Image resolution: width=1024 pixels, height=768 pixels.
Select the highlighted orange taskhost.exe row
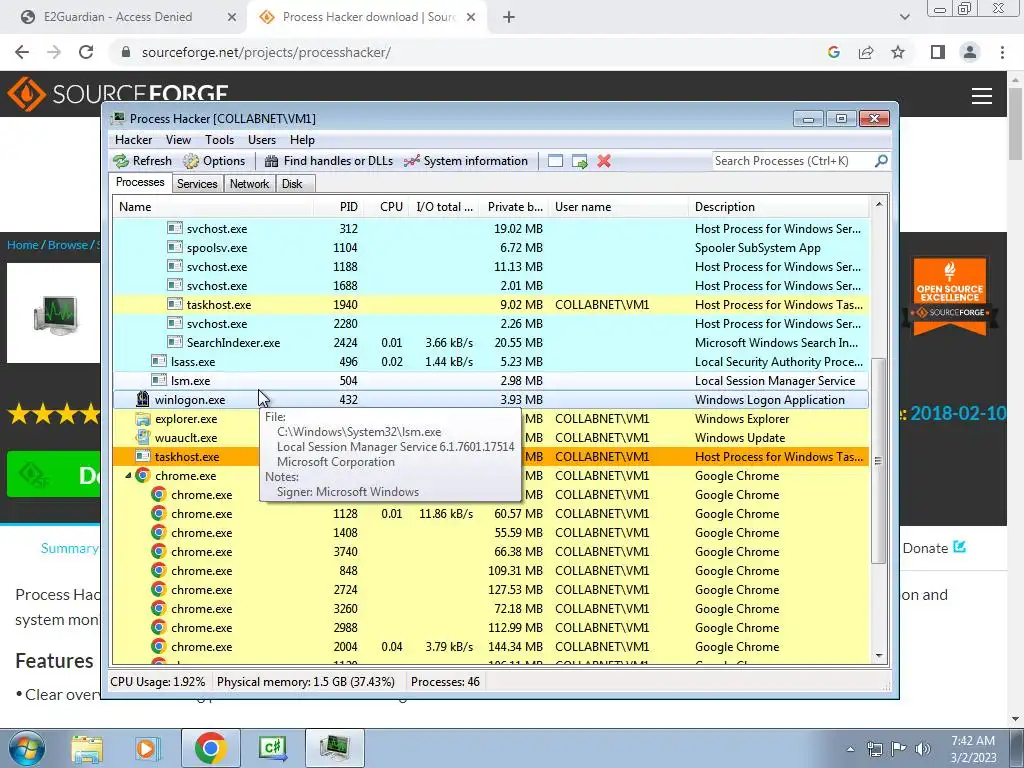pos(491,456)
